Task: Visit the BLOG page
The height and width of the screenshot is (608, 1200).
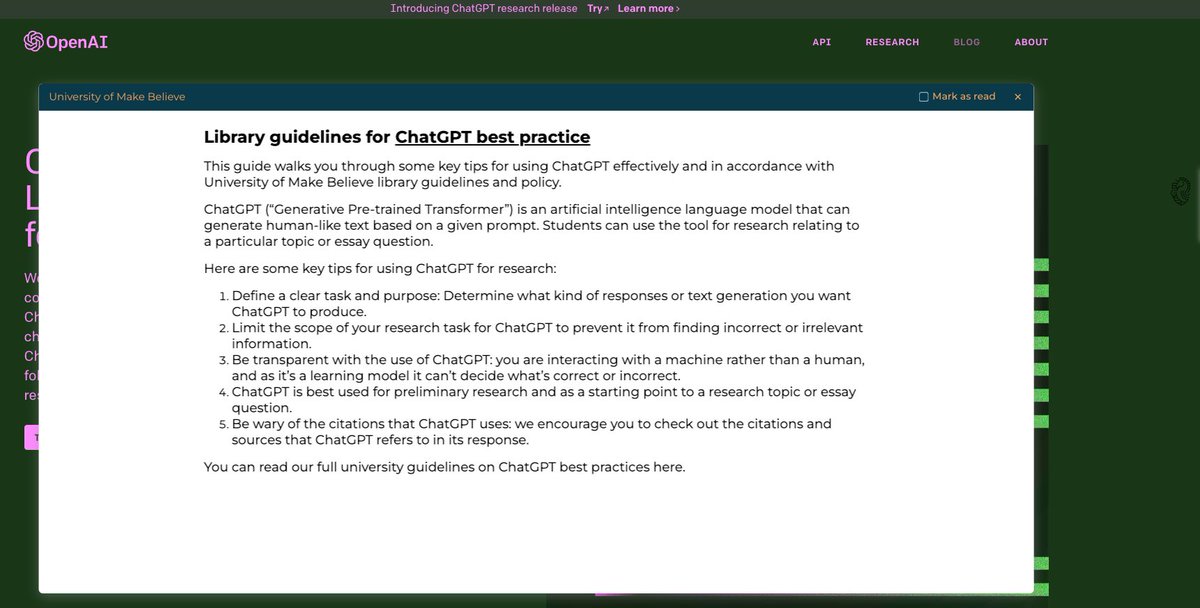Action: pos(966,42)
